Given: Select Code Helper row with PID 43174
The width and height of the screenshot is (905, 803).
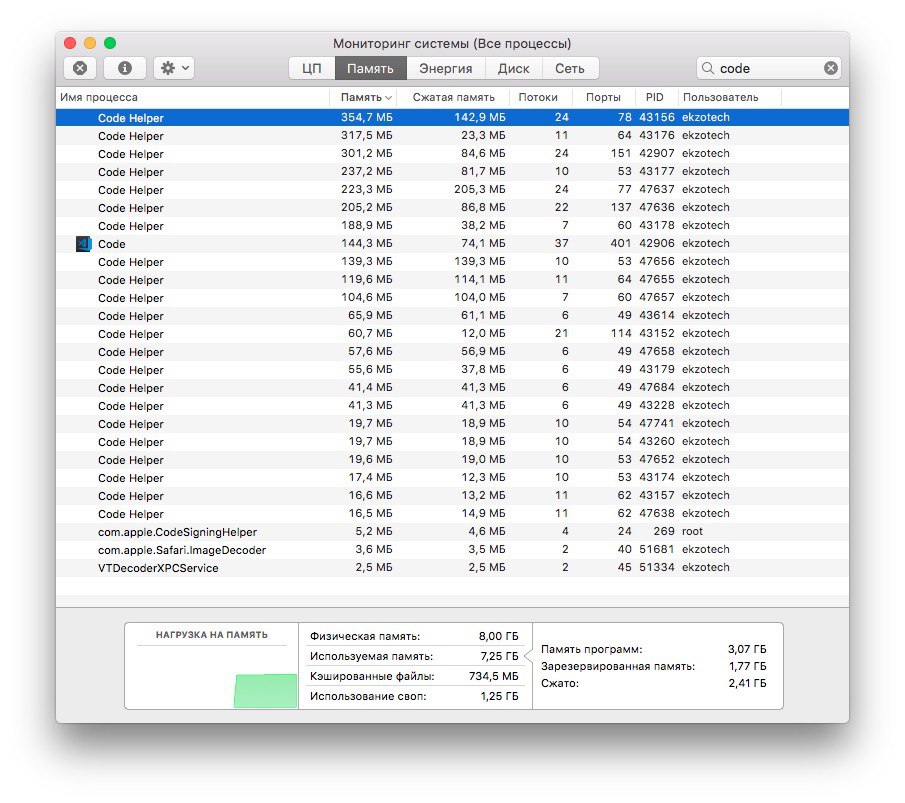Looking at the screenshot, I should (452, 477).
